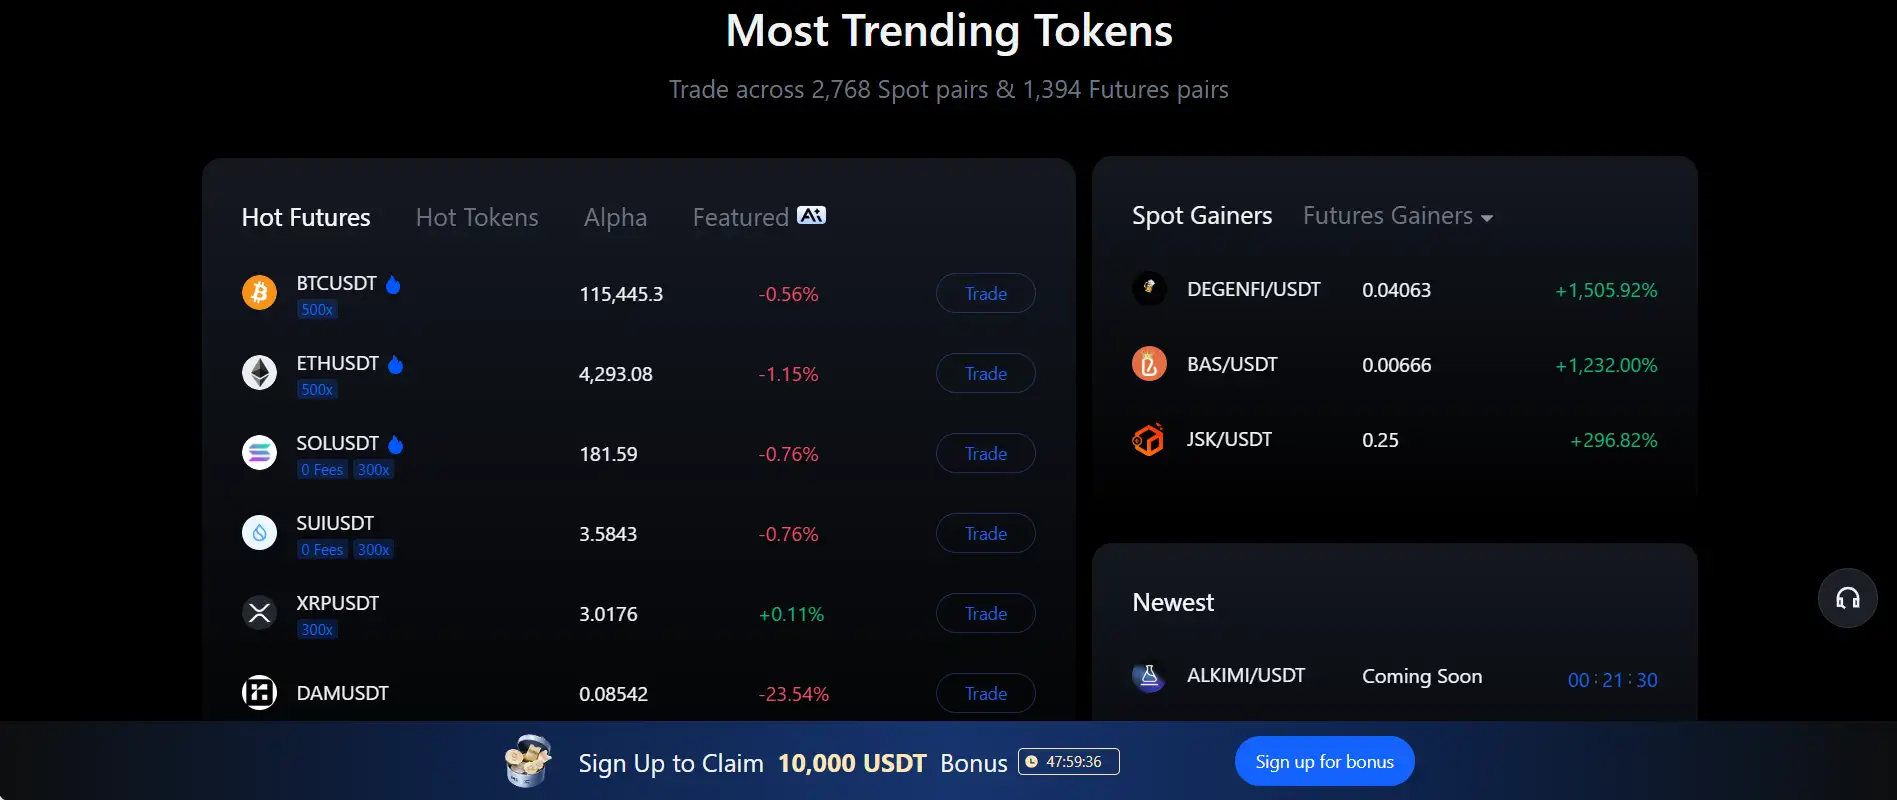The width and height of the screenshot is (1897, 800).
Task: Expand the Futures Gainers dropdown arrow
Action: [1487, 218]
